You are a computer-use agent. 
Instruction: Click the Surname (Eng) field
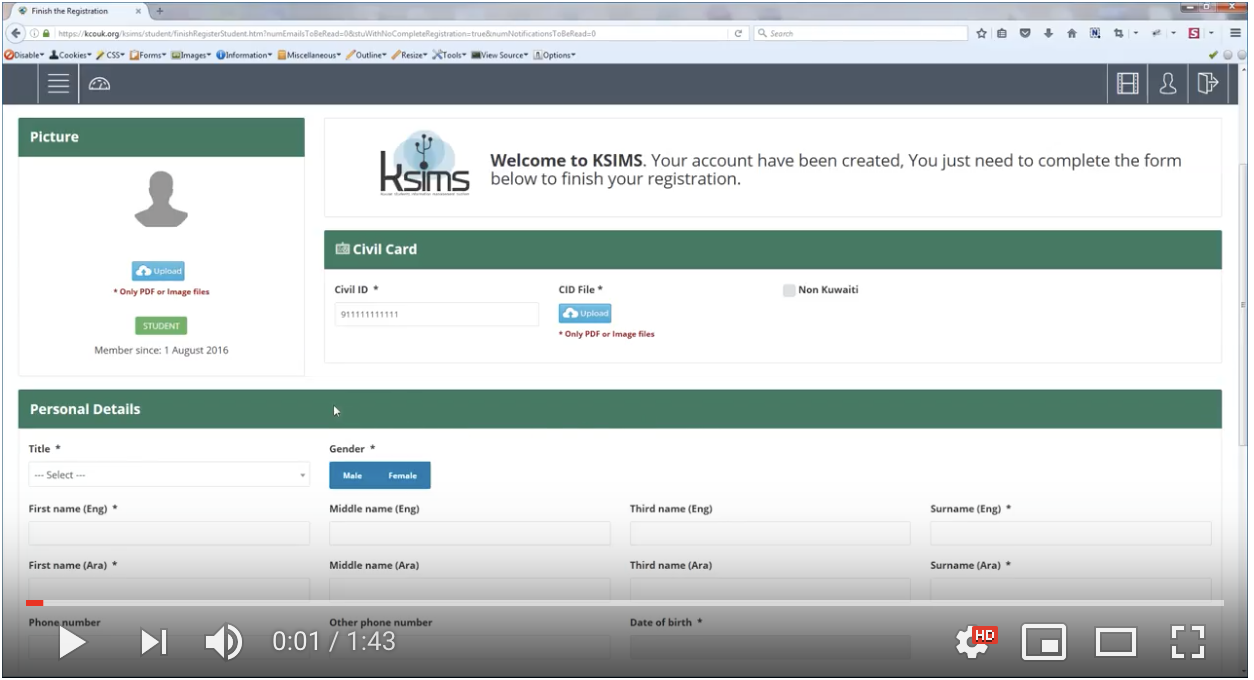click(1071, 533)
